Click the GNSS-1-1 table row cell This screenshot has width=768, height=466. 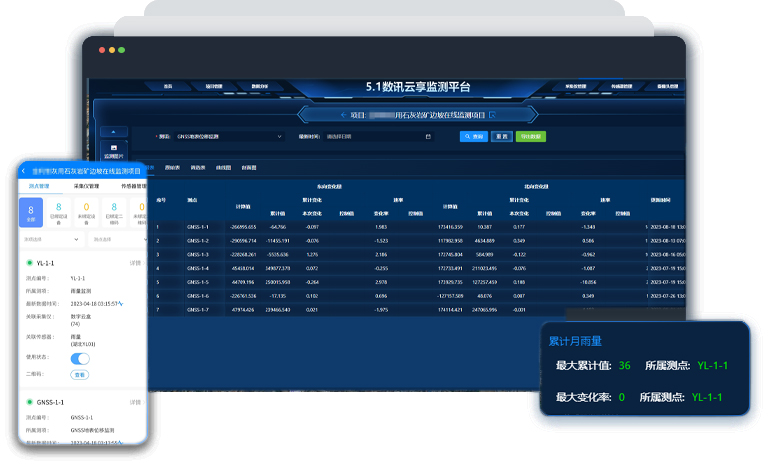pos(197,227)
